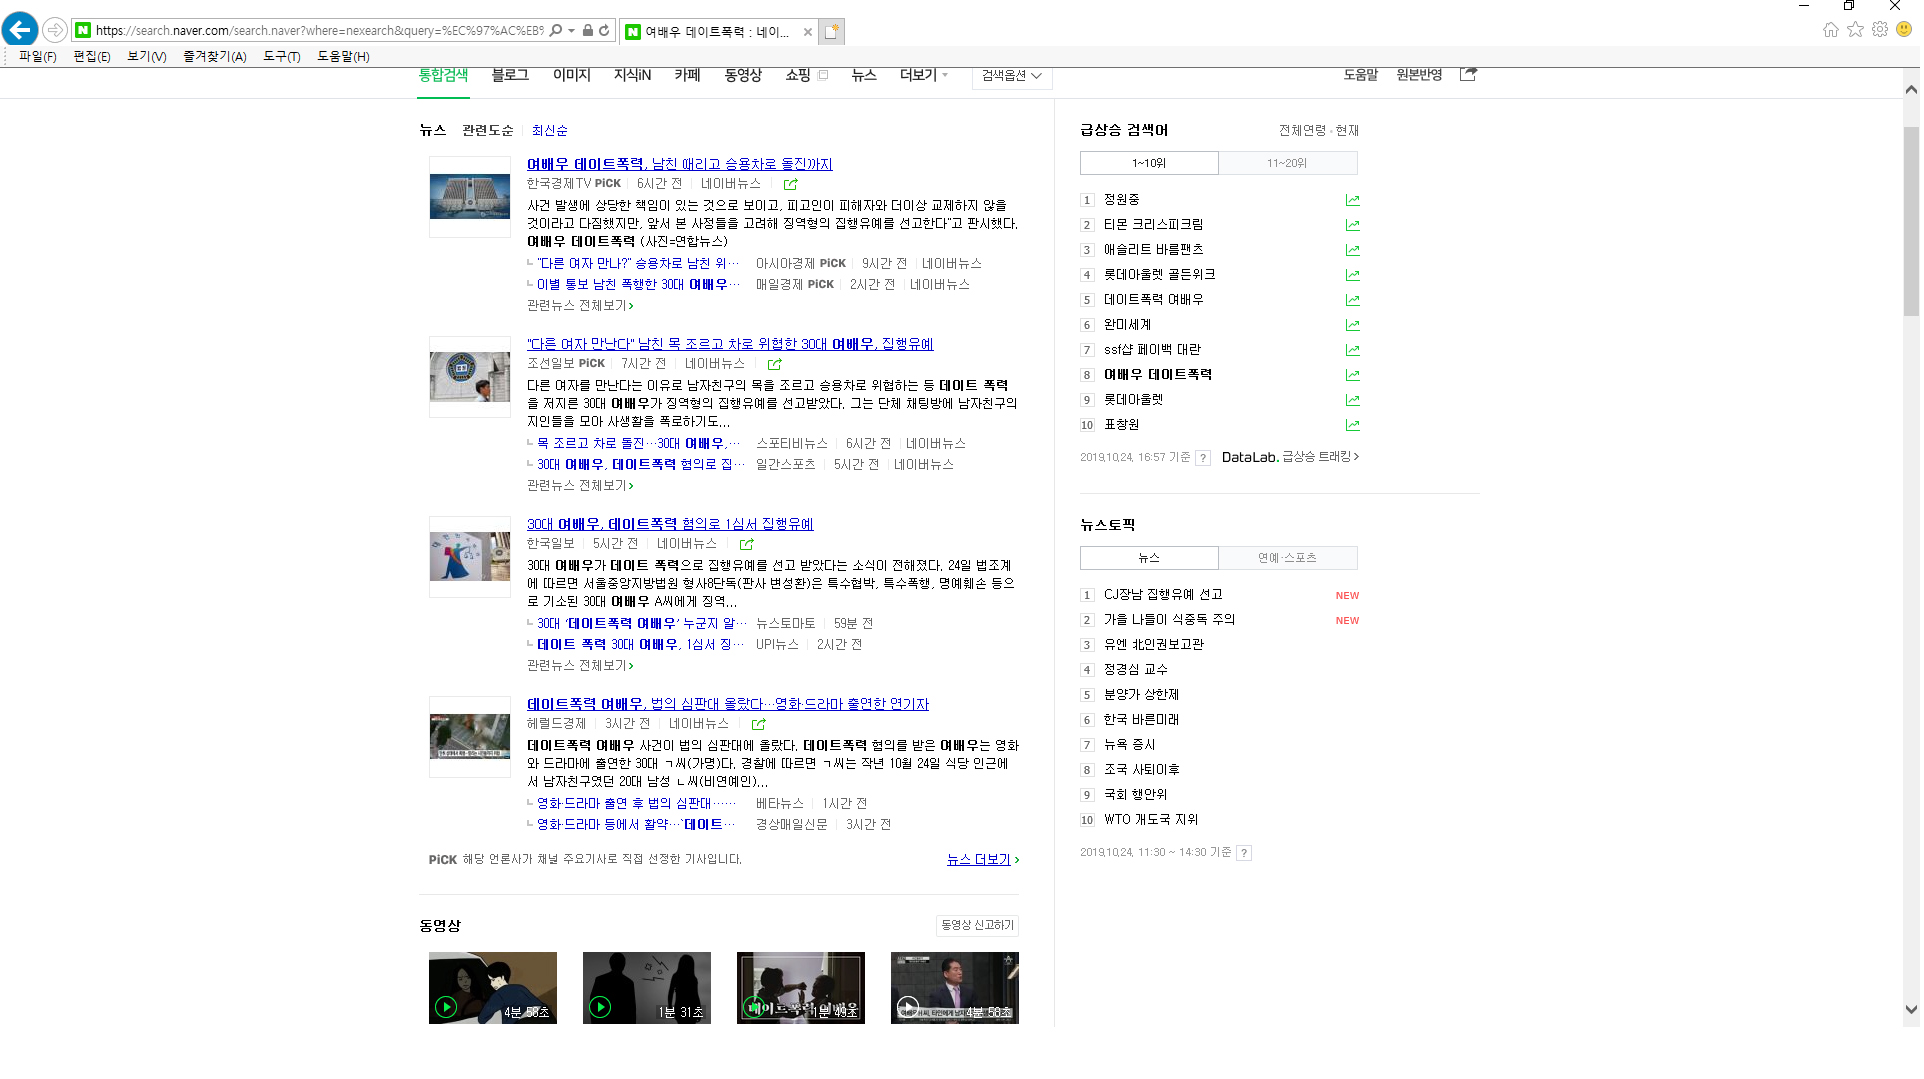
Task: Open courthouse thumbnail of first news article
Action: pos(470,197)
